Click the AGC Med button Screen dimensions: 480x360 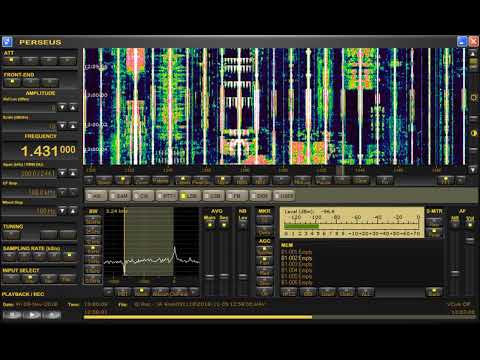click(264, 272)
